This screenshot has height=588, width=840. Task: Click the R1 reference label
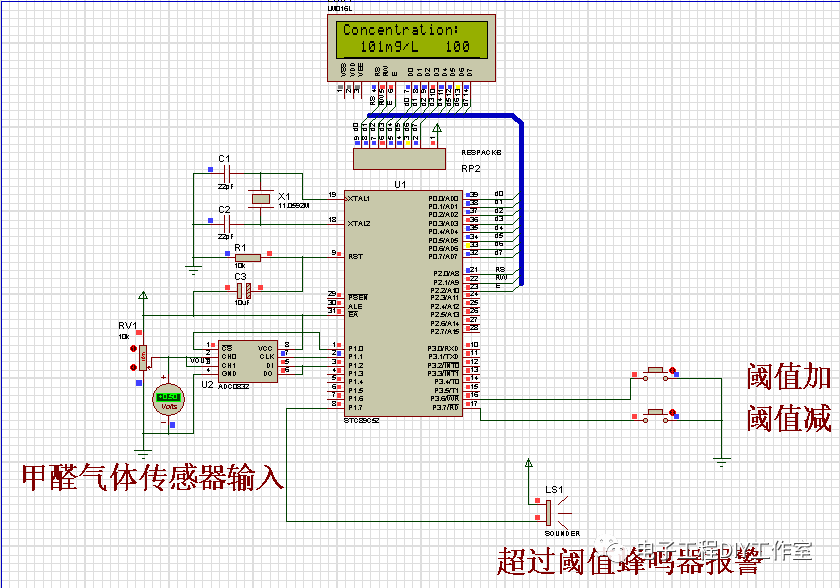(x=240, y=247)
